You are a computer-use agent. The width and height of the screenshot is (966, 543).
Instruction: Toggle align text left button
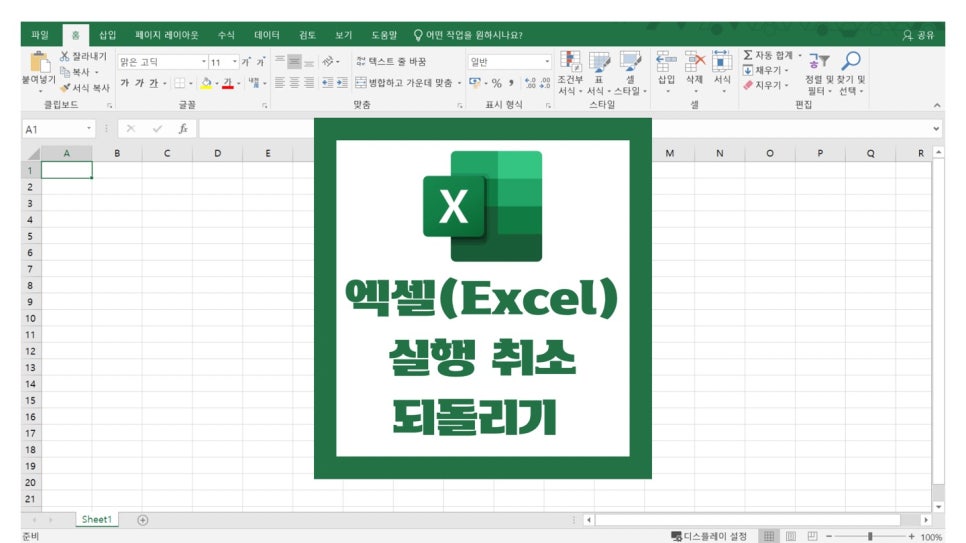280,83
